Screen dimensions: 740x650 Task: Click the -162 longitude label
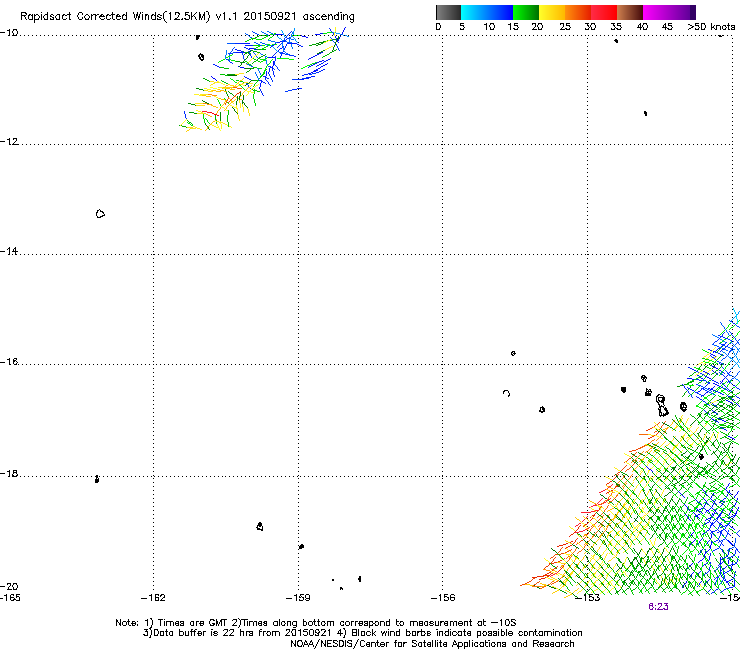[x=153, y=598]
